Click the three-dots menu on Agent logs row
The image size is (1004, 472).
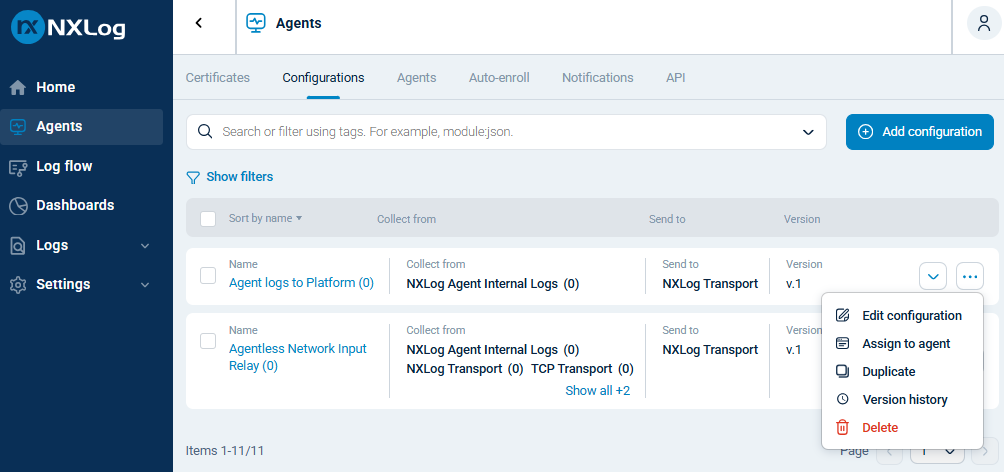coord(970,276)
